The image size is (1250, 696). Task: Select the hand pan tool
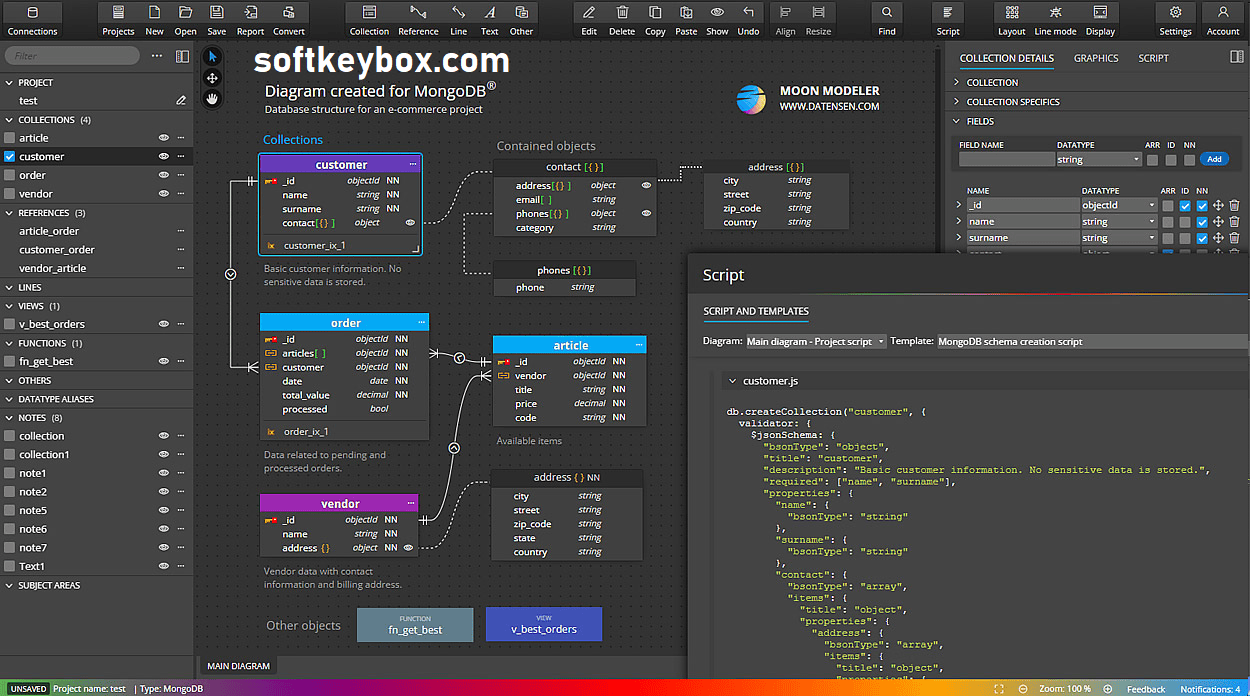pos(212,98)
